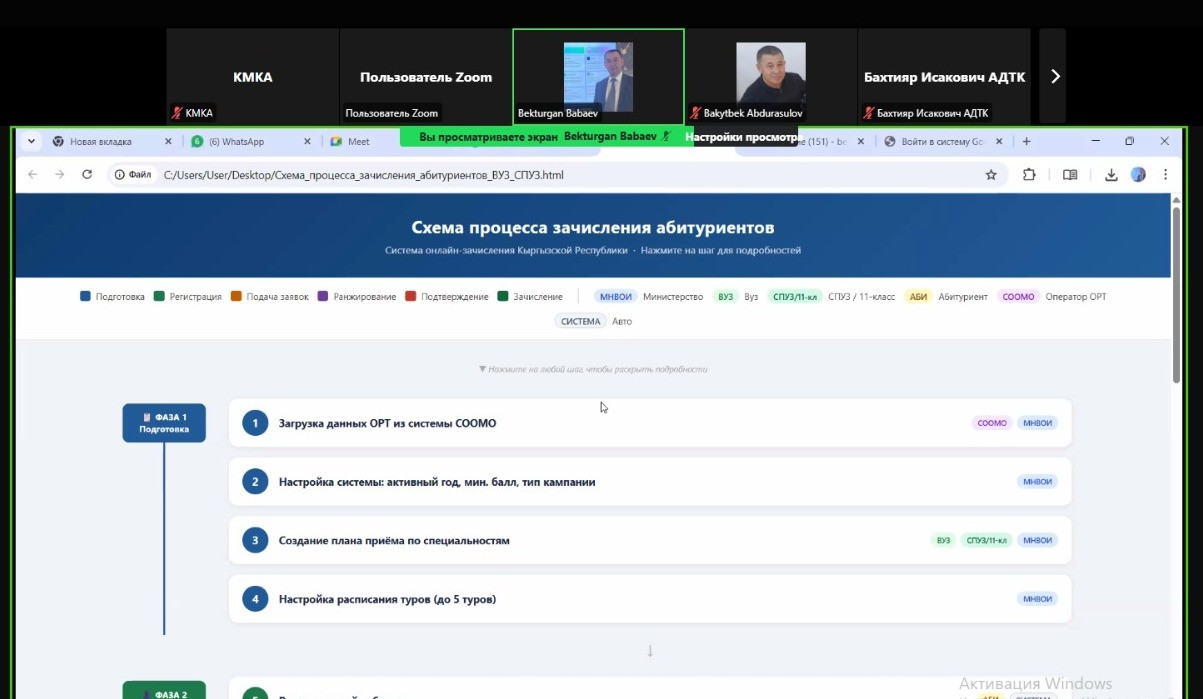Open the browser extensions puzzle icon

(x=1029, y=175)
